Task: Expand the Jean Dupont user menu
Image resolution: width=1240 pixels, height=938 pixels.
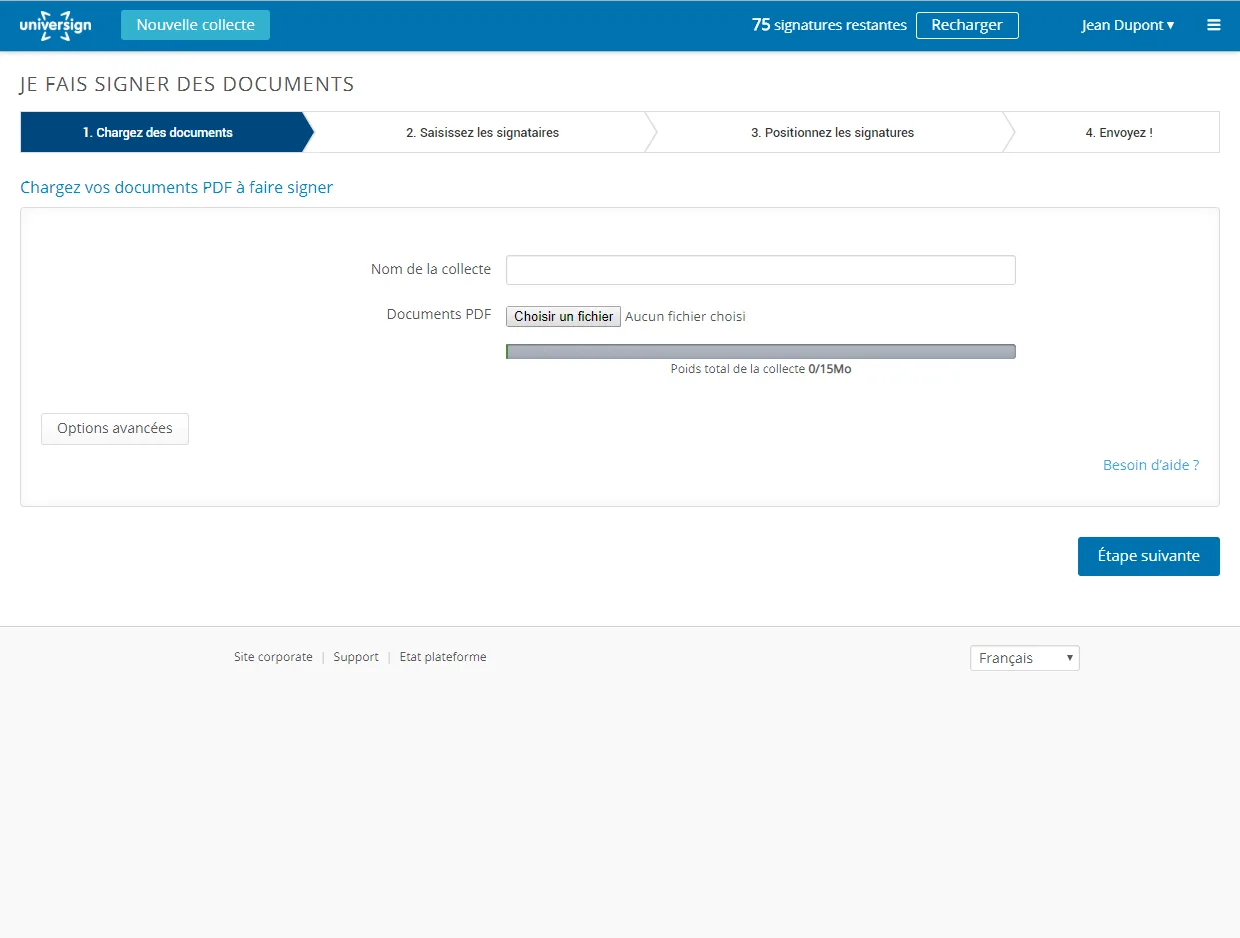Action: [x=1128, y=25]
